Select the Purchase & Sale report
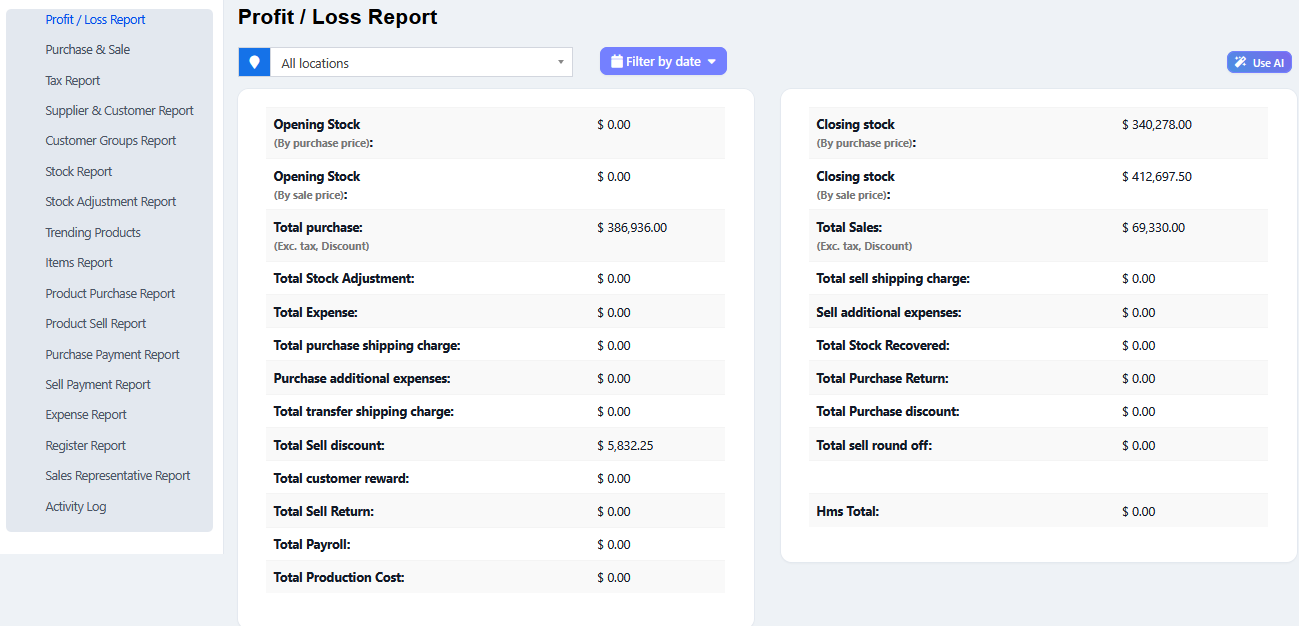Image resolution: width=1299 pixels, height=626 pixels. click(88, 49)
